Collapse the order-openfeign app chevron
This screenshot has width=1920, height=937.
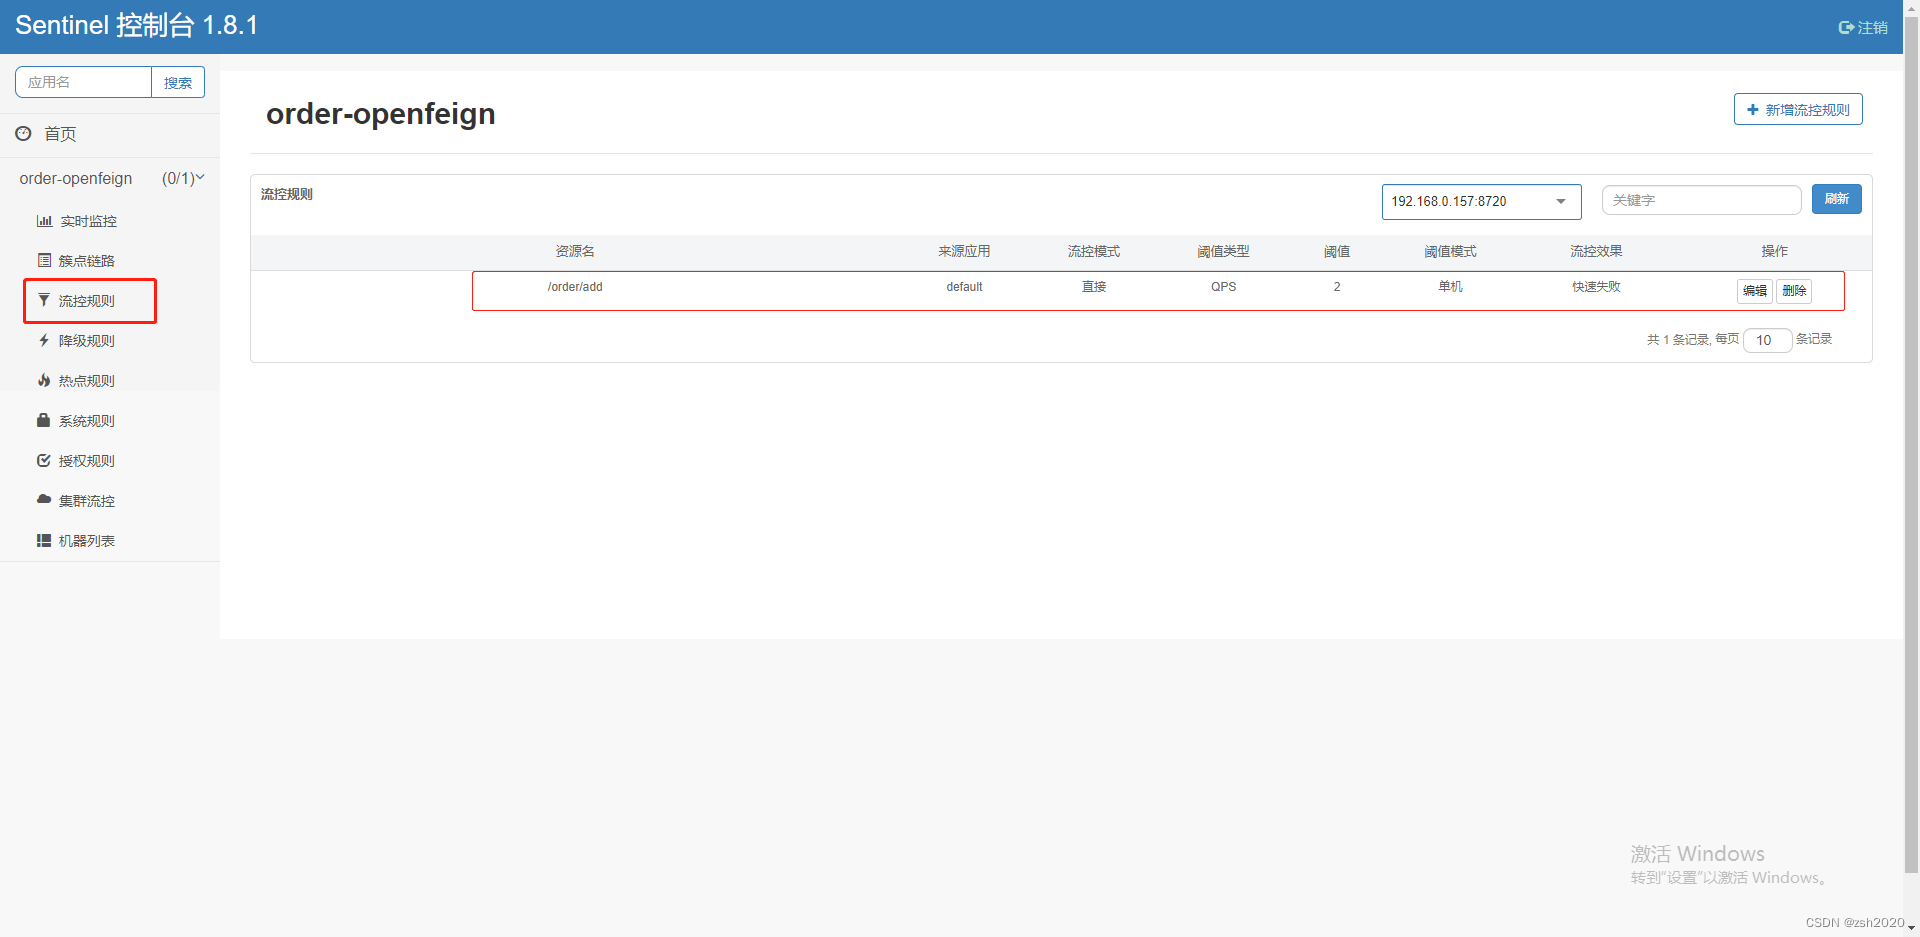[x=199, y=178]
